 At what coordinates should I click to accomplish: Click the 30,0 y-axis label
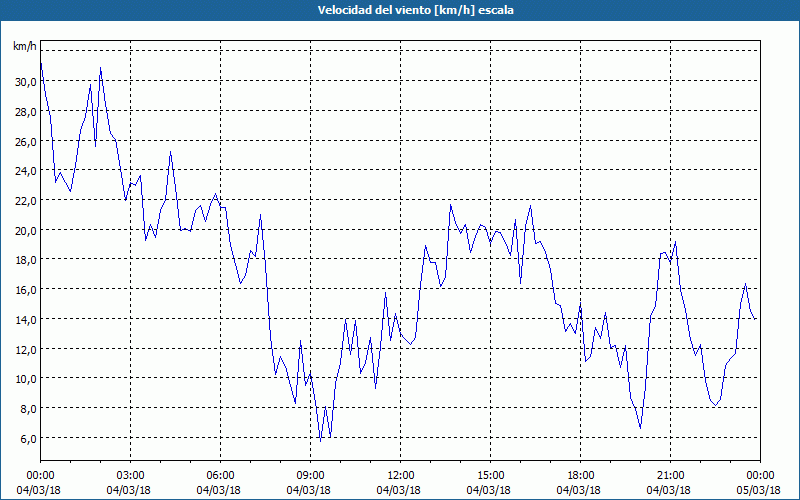tap(26, 82)
